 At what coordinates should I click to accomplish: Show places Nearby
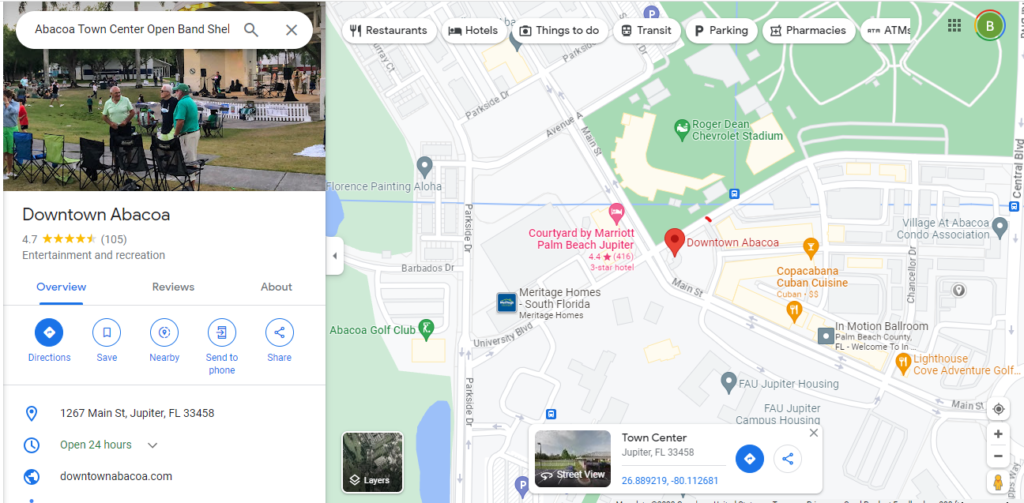click(164, 341)
